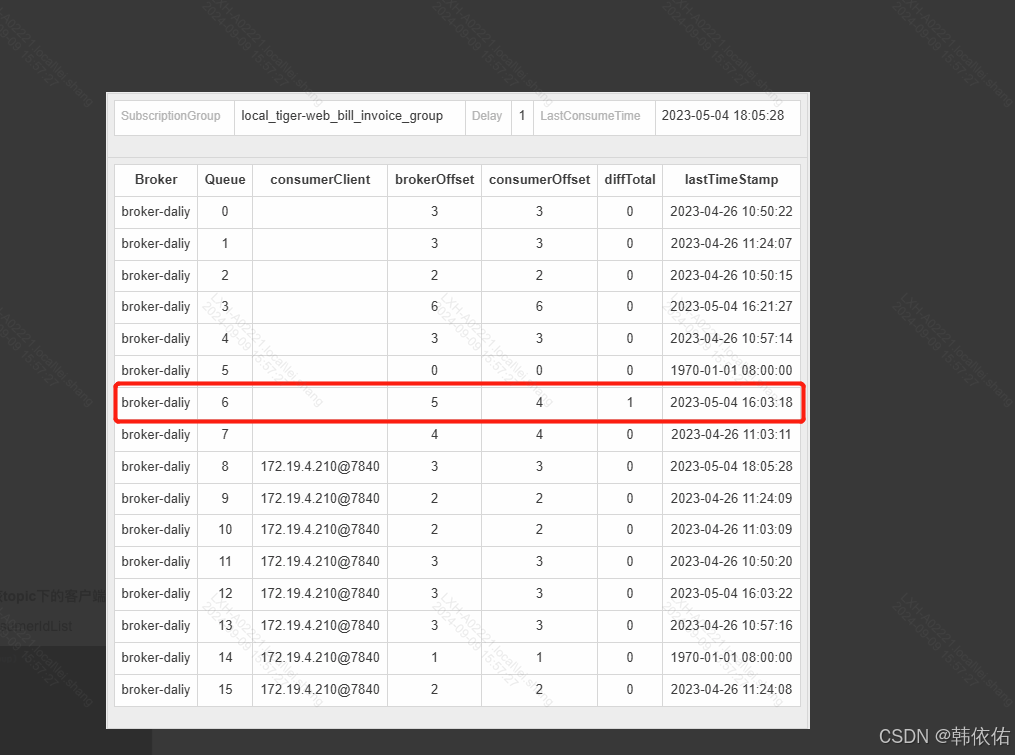1015x755 pixels.
Task: Click queue number 6 cell
Action: pos(225,402)
